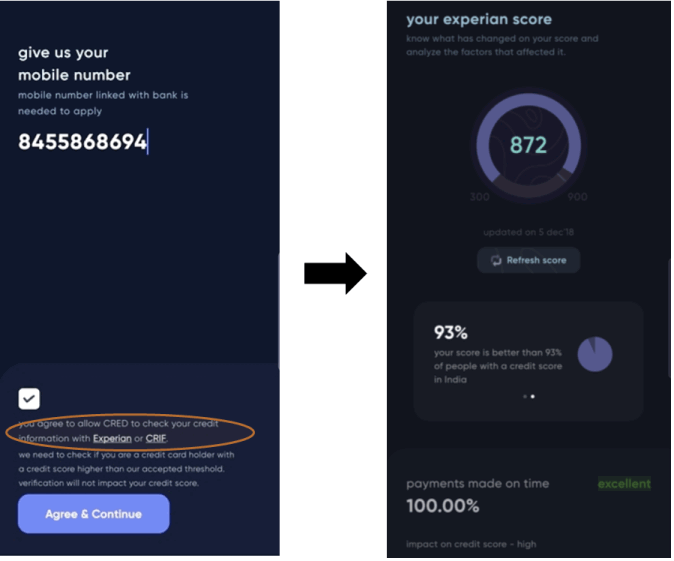Viewport: 674px width, 561px height.
Task: Click the 872 score gauge
Action: 529,145
